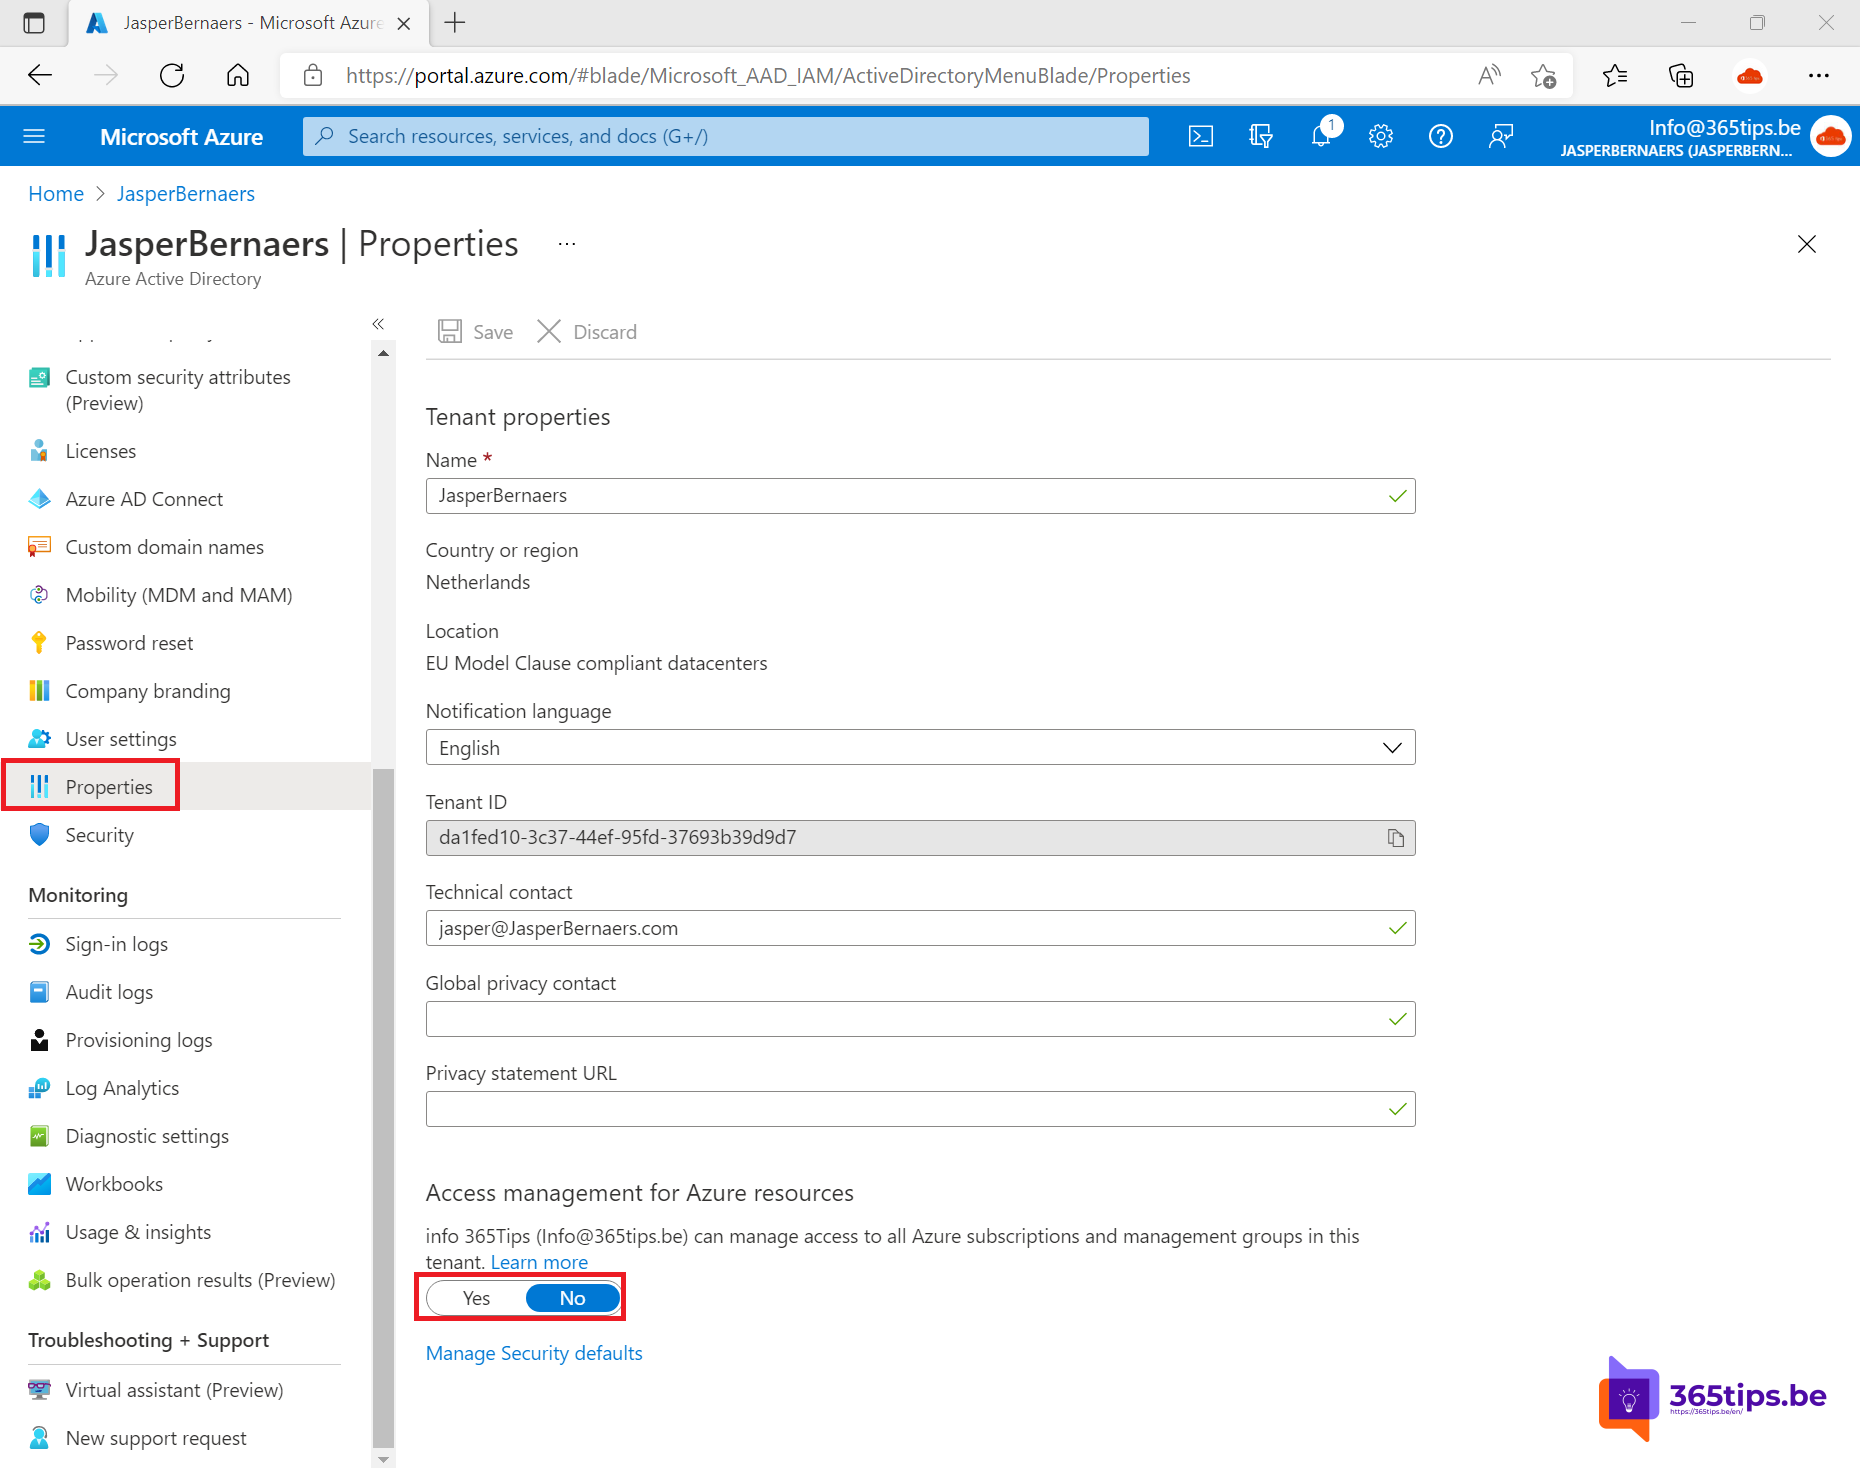Copy Tenant ID to clipboard
Screen dimensions: 1860x1468
point(1395,838)
